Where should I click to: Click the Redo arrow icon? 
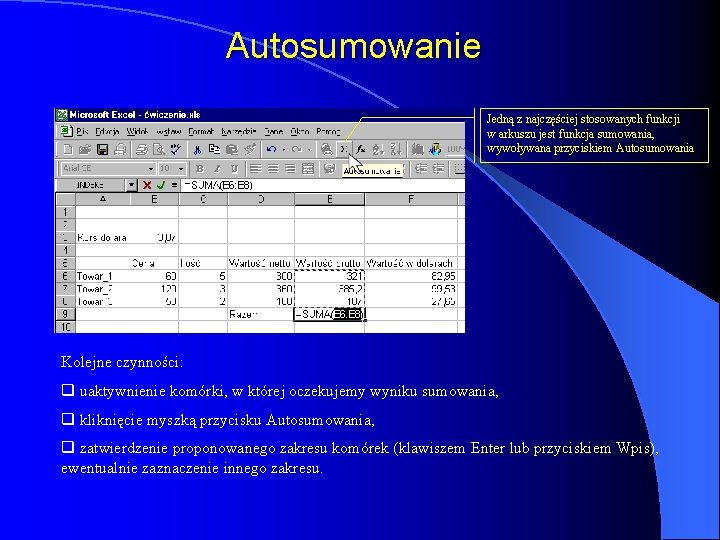point(297,150)
